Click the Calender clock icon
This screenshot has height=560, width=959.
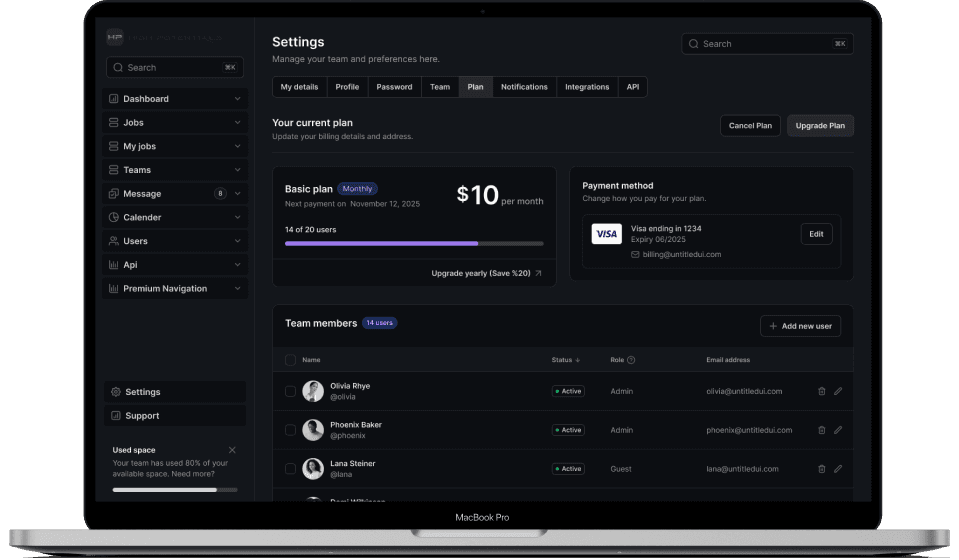113,217
